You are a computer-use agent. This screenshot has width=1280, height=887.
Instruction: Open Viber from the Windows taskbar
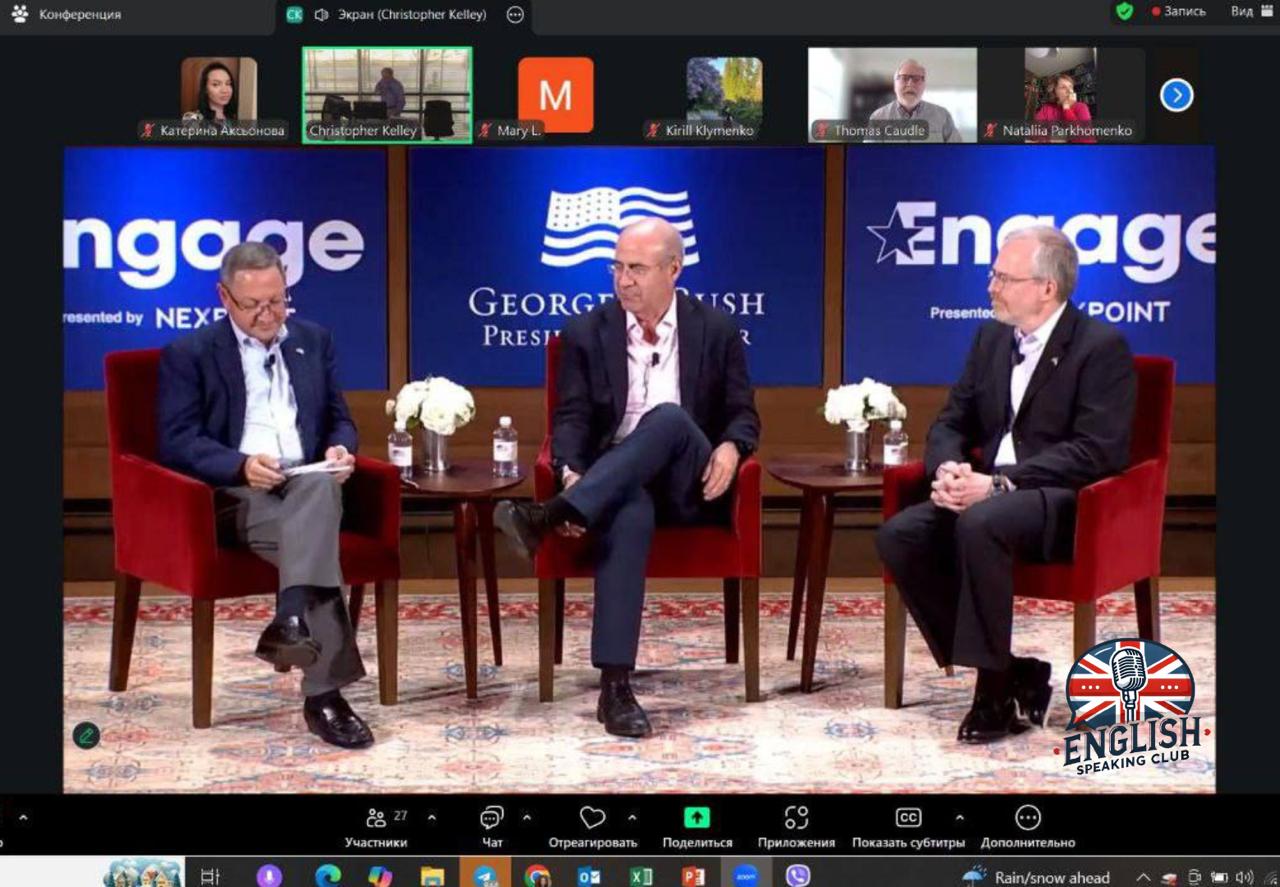pos(797,876)
